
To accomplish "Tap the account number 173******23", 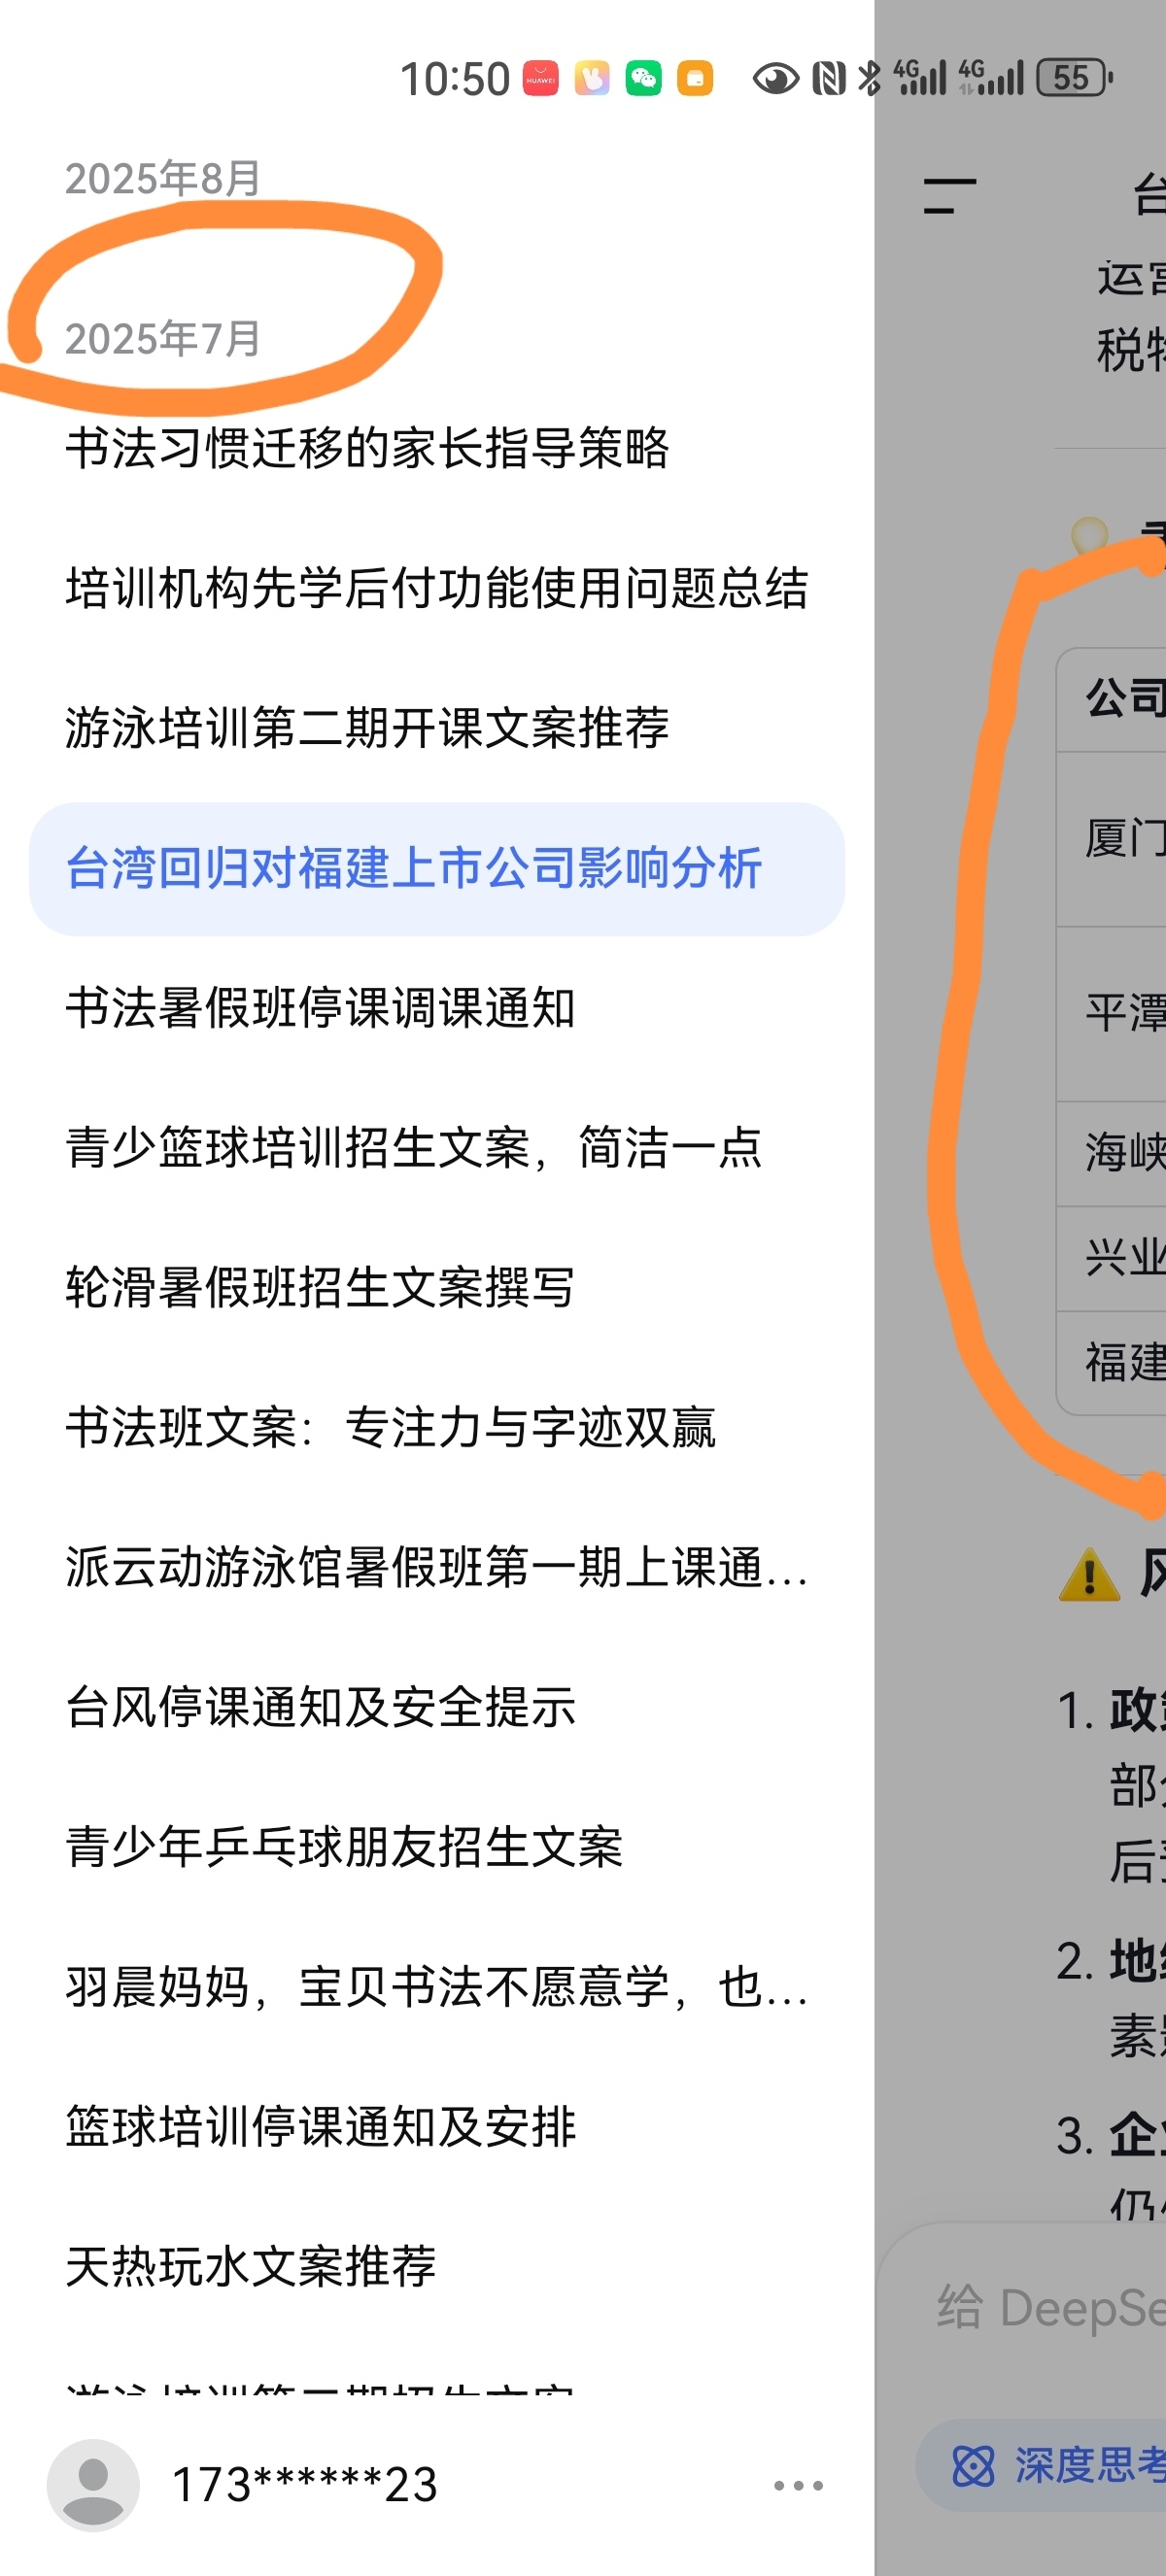I will pyautogui.click(x=305, y=2485).
